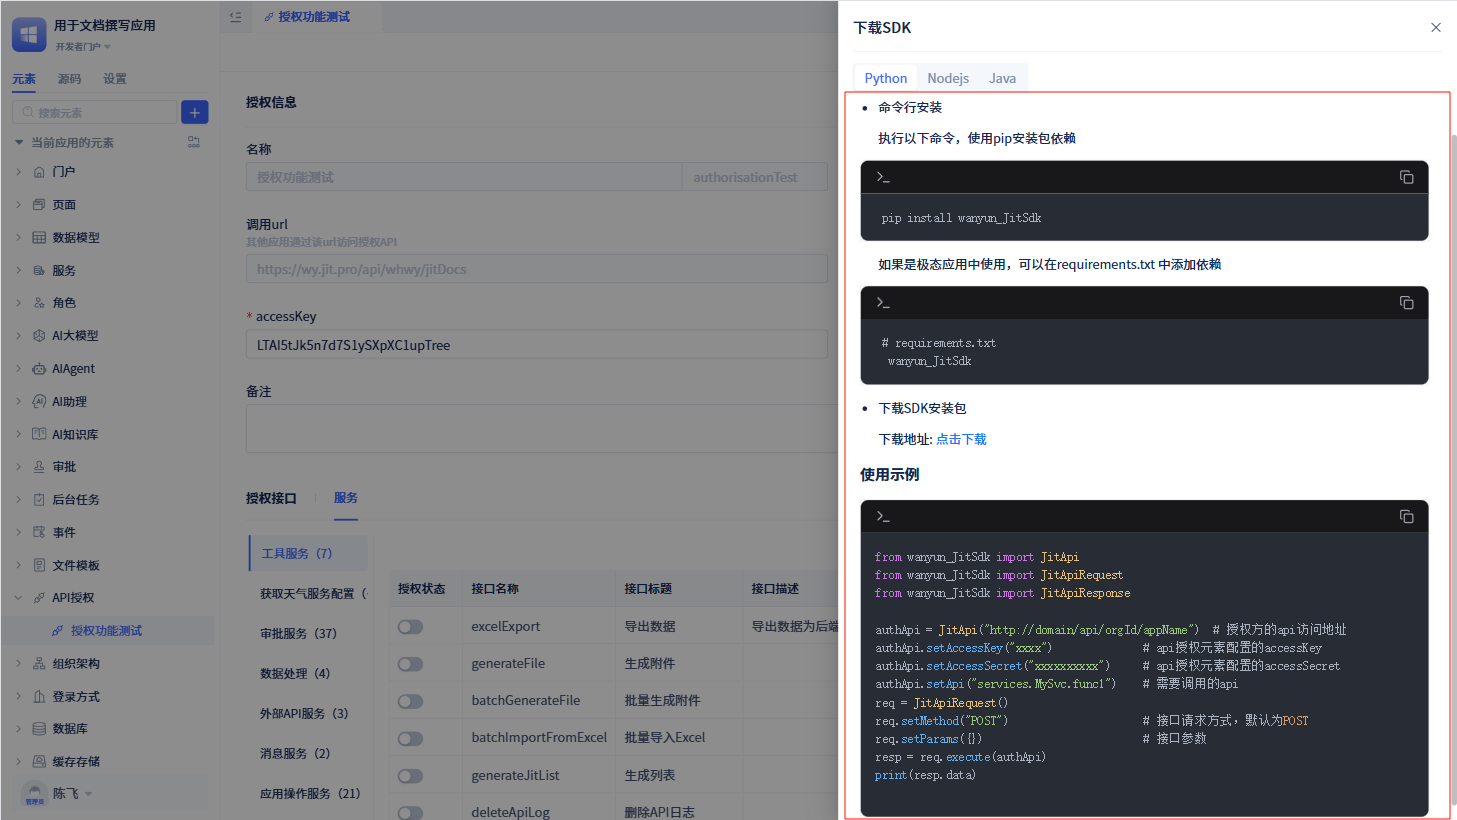The image size is (1457, 820).
Task: Click the blue plus add-element button
Action: tap(195, 112)
